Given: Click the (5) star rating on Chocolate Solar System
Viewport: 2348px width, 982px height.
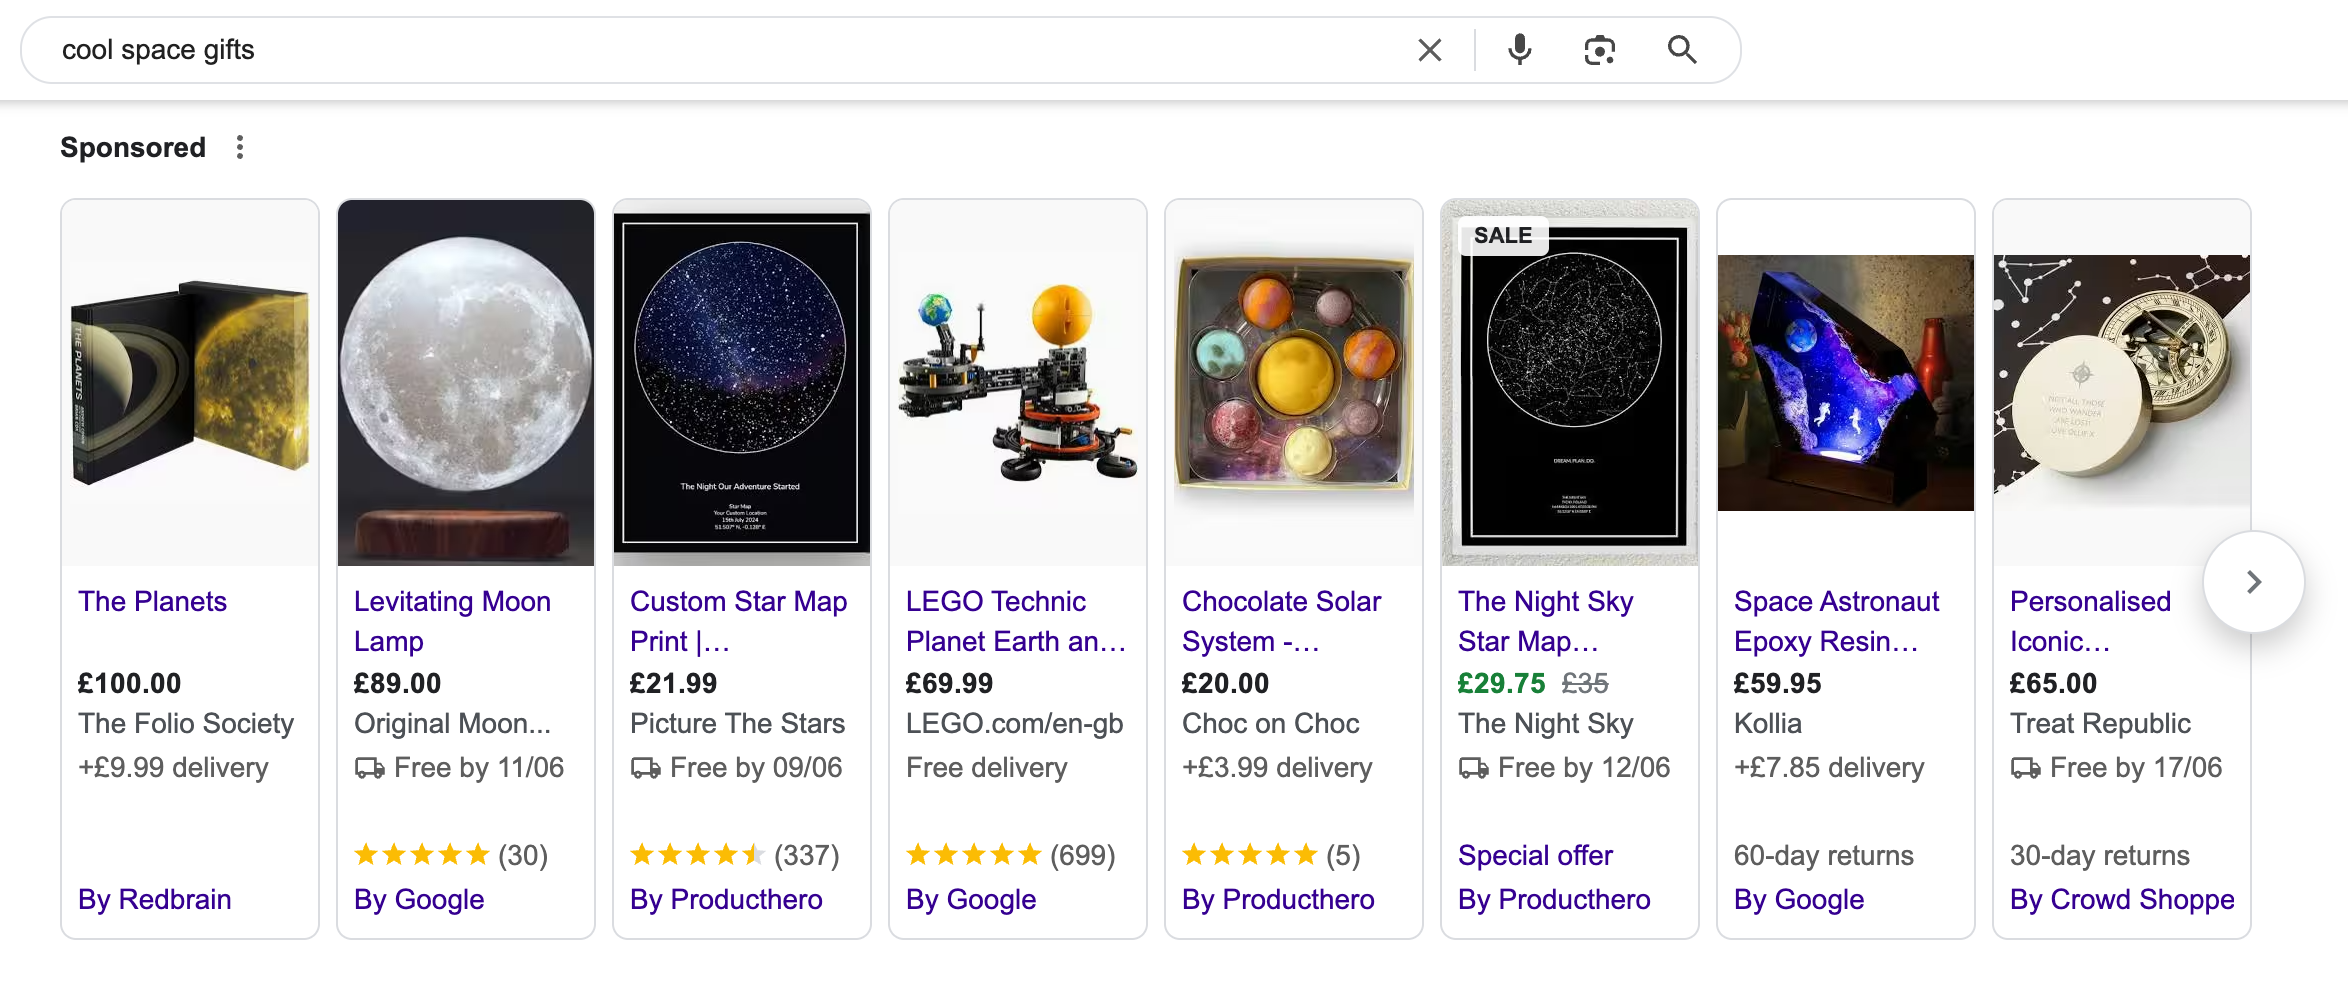Looking at the screenshot, I should click(1271, 855).
